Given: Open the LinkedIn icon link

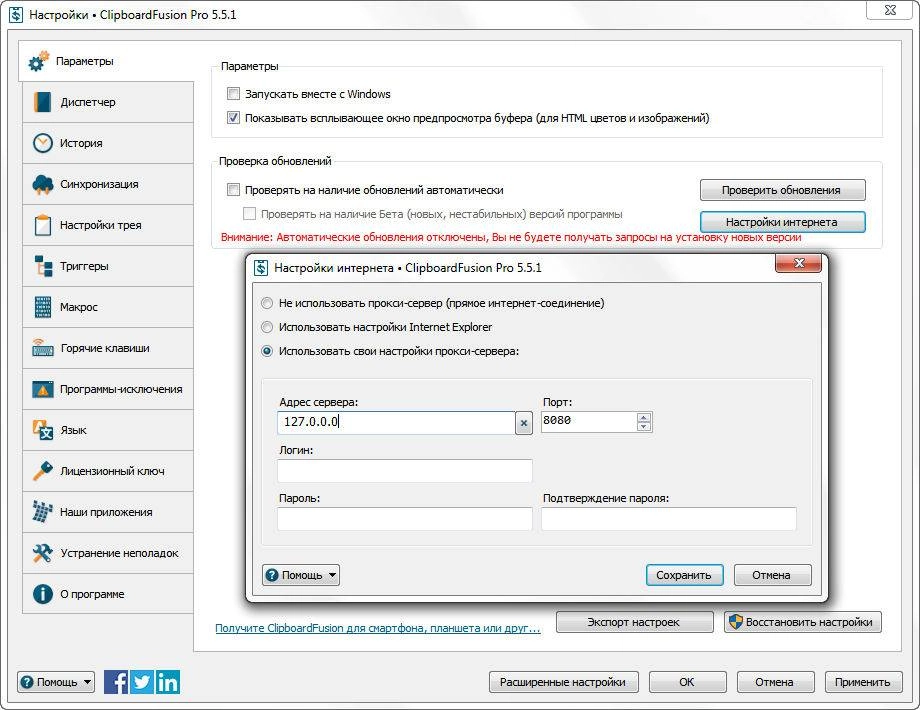Looking at the screenshot, I should (167, 682).
